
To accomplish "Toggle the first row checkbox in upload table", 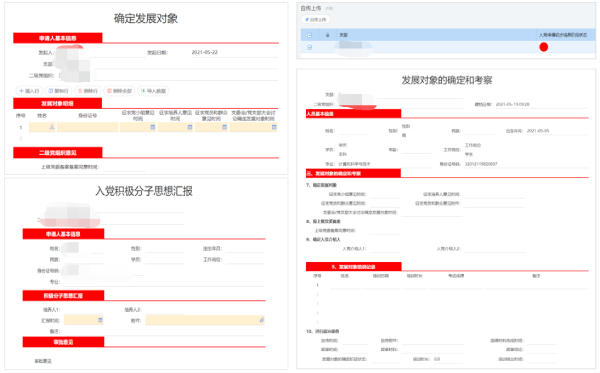I will pyautogui.click(x=310, y=47).
